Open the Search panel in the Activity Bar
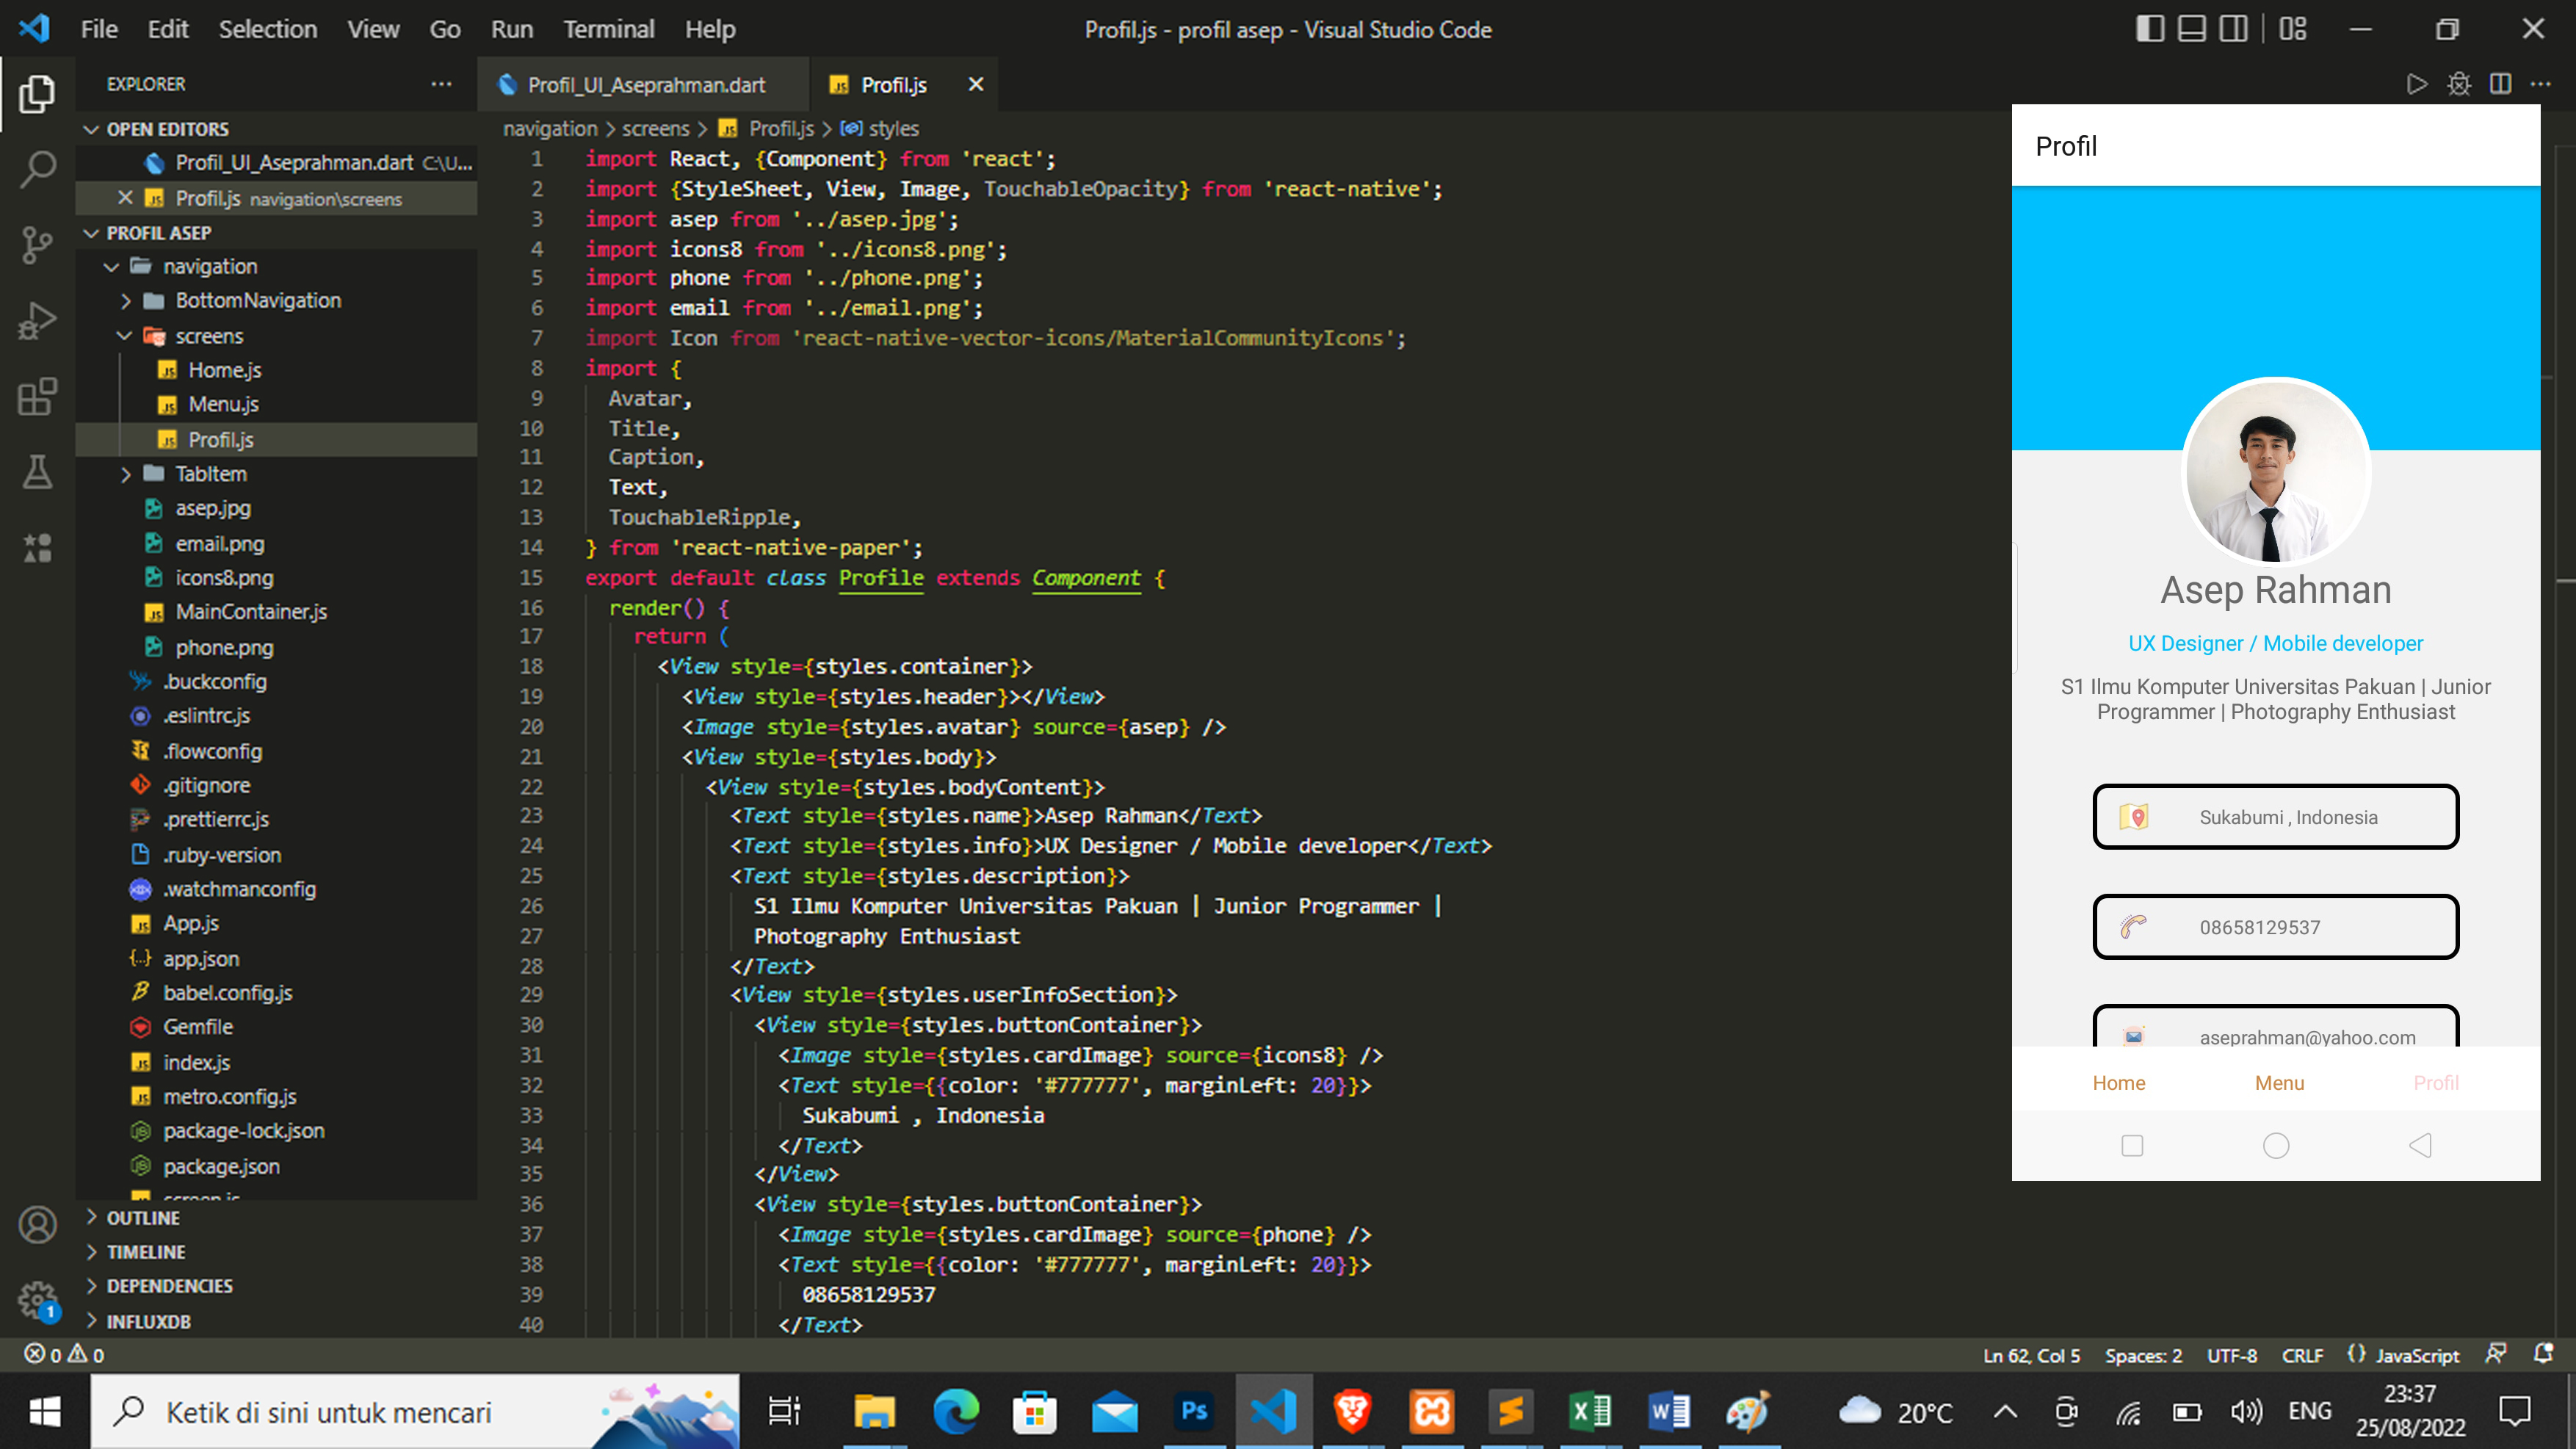2576x1449 pixels. point(37,168)
